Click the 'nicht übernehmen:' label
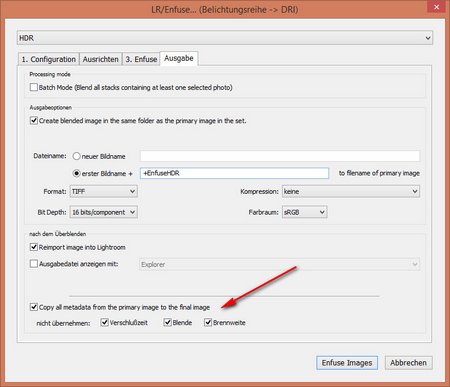The image size is (450, 387). point(63,323)
